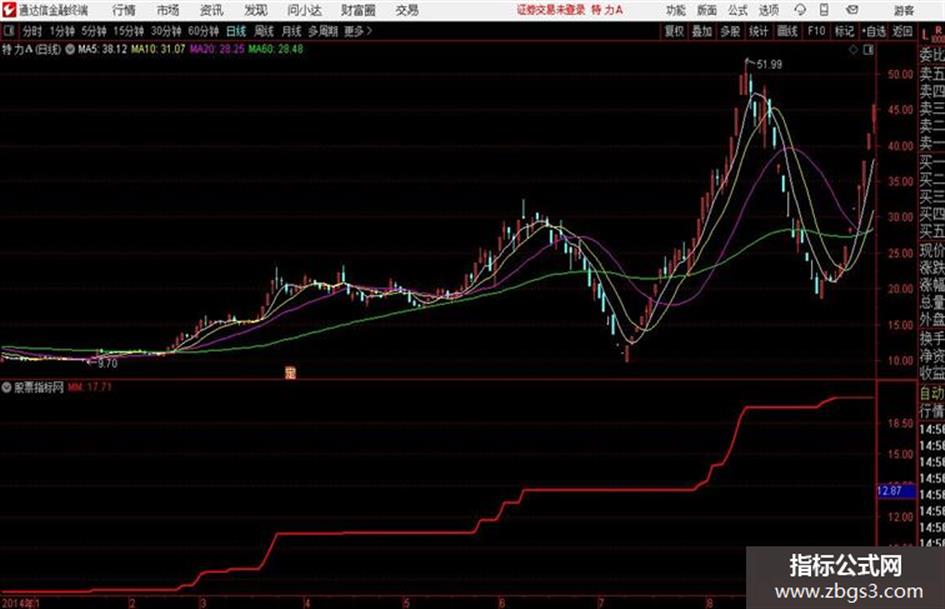Click 证券交易未登录 login status link

point(551,10)
